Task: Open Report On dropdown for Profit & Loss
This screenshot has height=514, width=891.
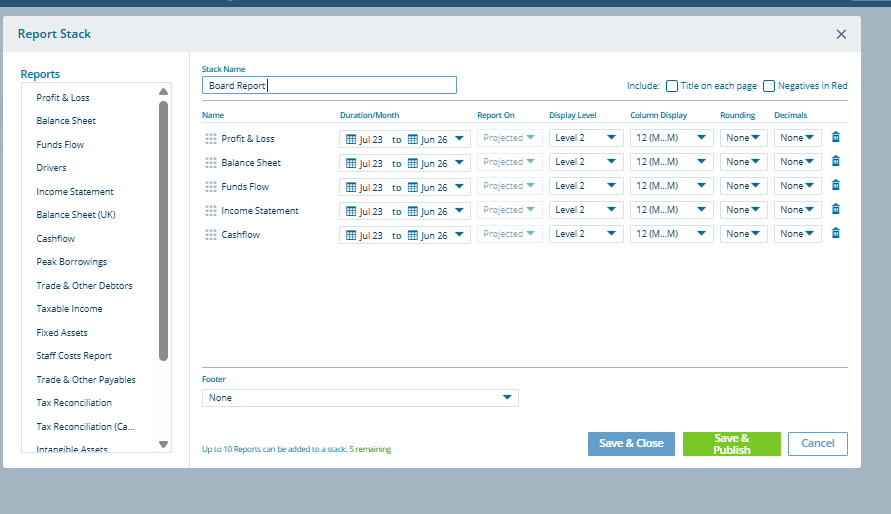Action: (x=509, y=138)
